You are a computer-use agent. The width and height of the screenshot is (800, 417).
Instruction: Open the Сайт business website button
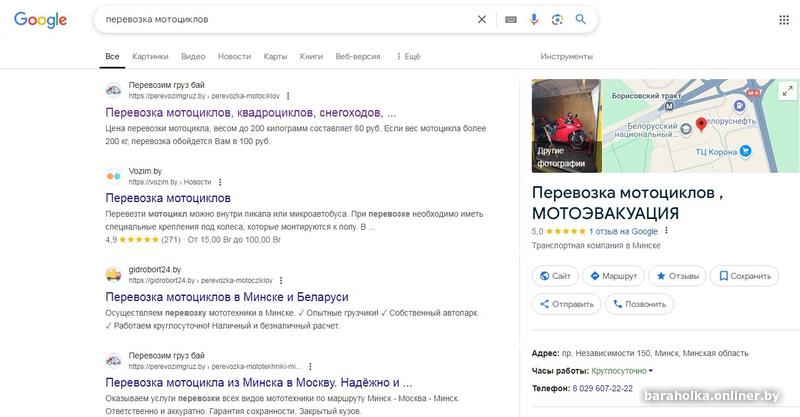(x=555, y=276)
